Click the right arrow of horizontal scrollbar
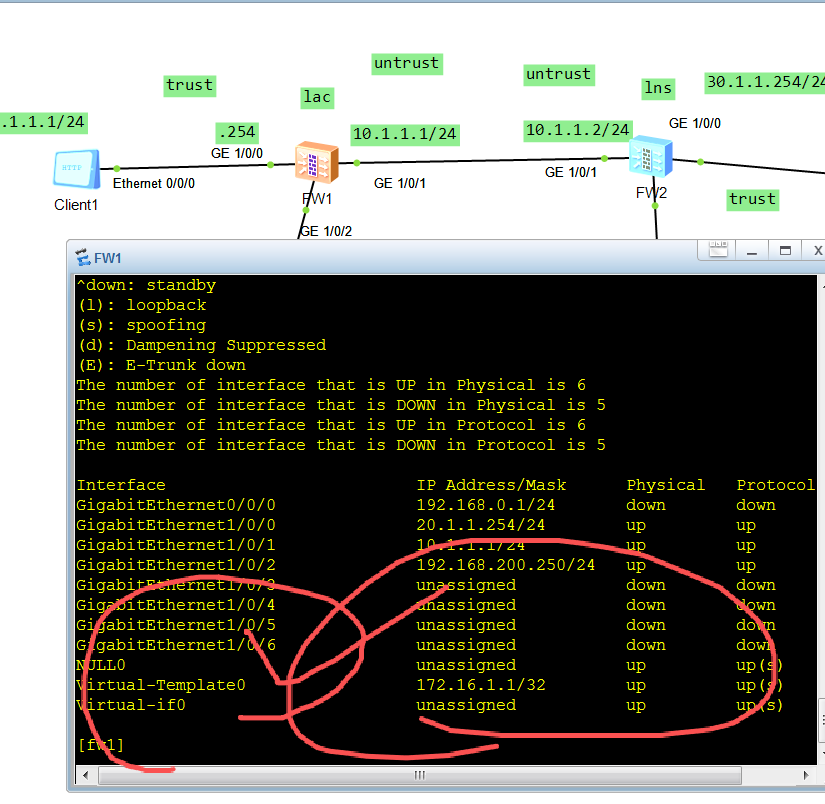This screenshot has height=804, width=825. 806,775
